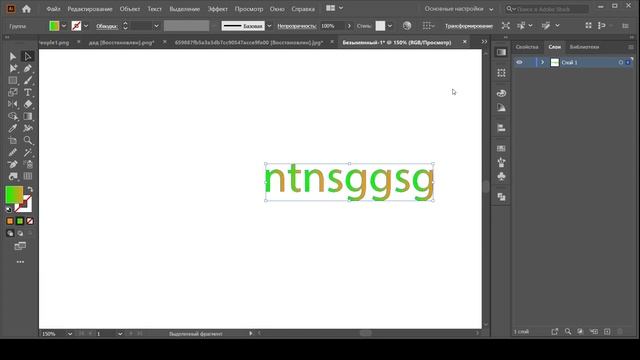Switch to the Библиотеки tab

(584, 47)
